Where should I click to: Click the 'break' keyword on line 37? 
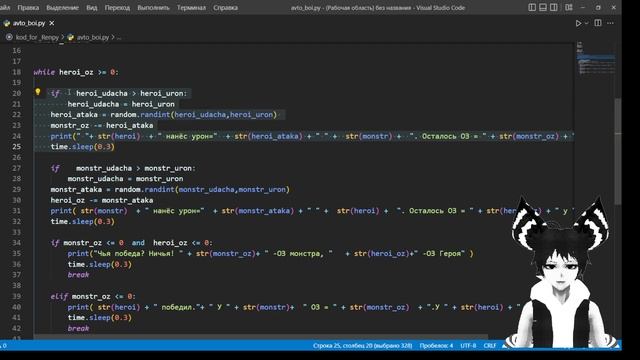coord(78,275)
